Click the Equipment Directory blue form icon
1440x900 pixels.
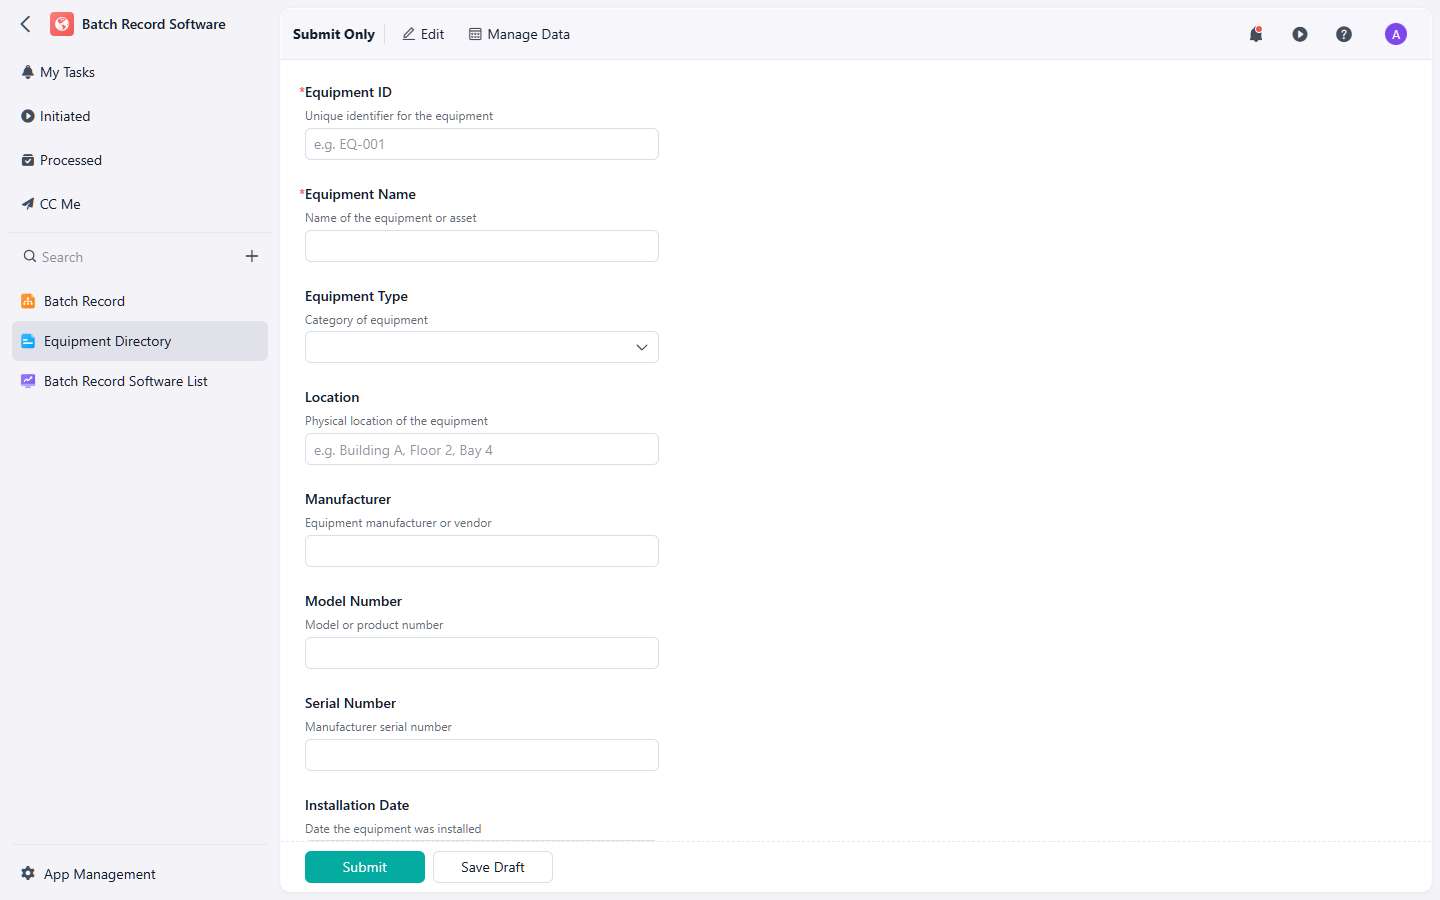[28, 341]
